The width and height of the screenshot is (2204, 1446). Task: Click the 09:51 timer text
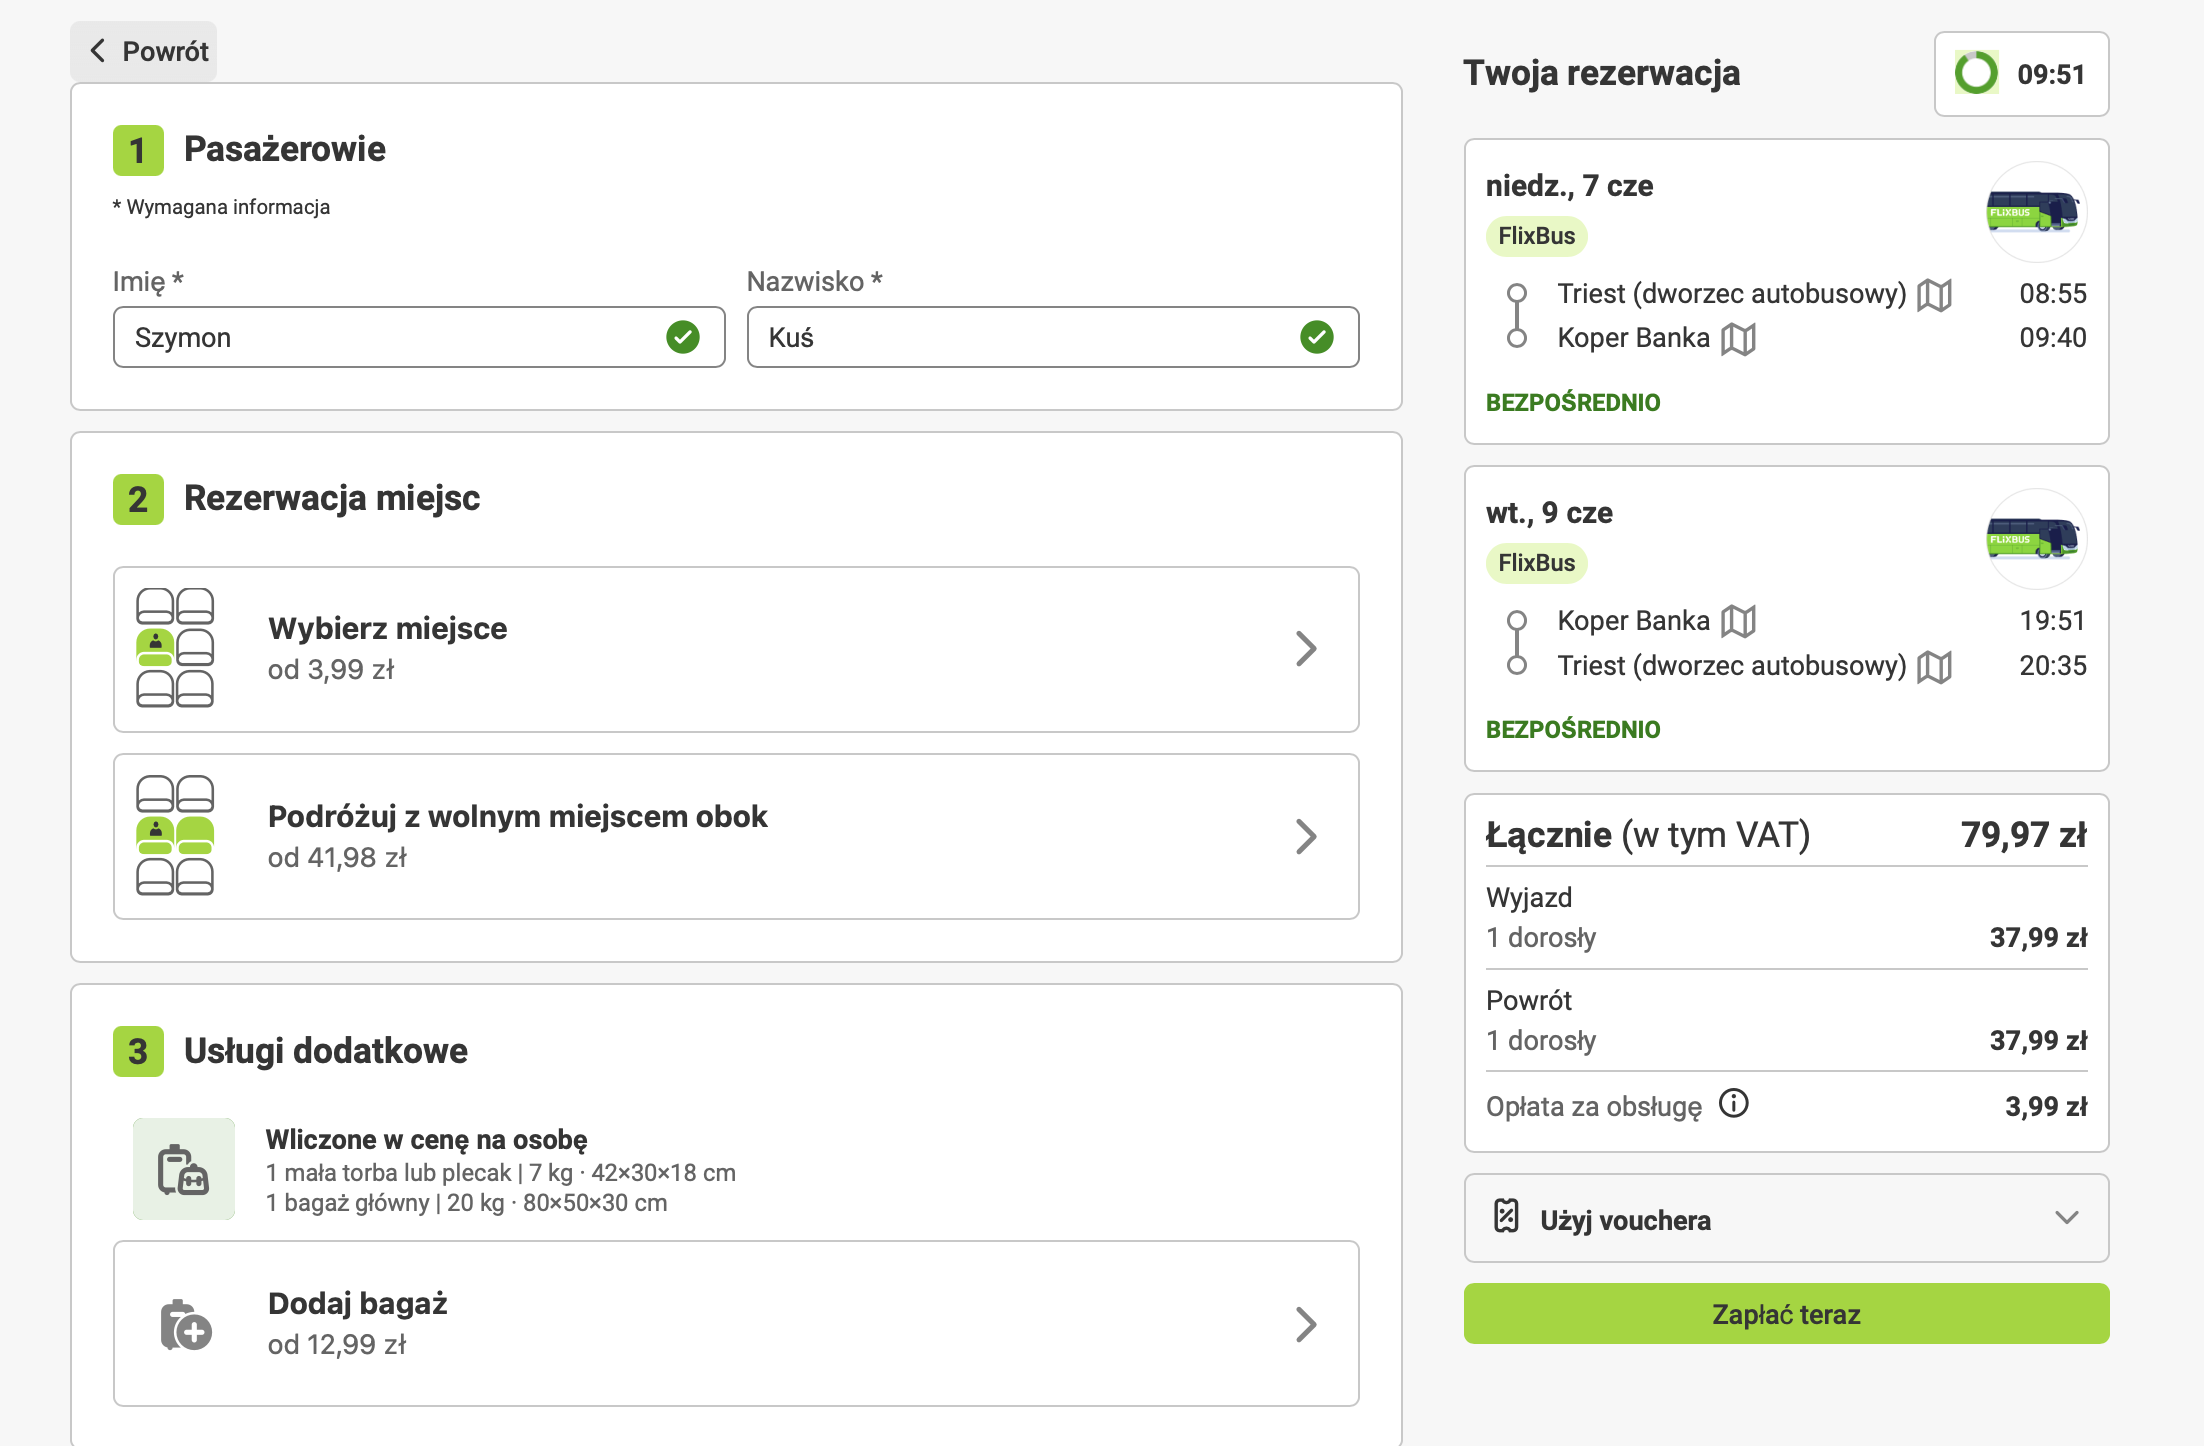(x=2050, y=74)
